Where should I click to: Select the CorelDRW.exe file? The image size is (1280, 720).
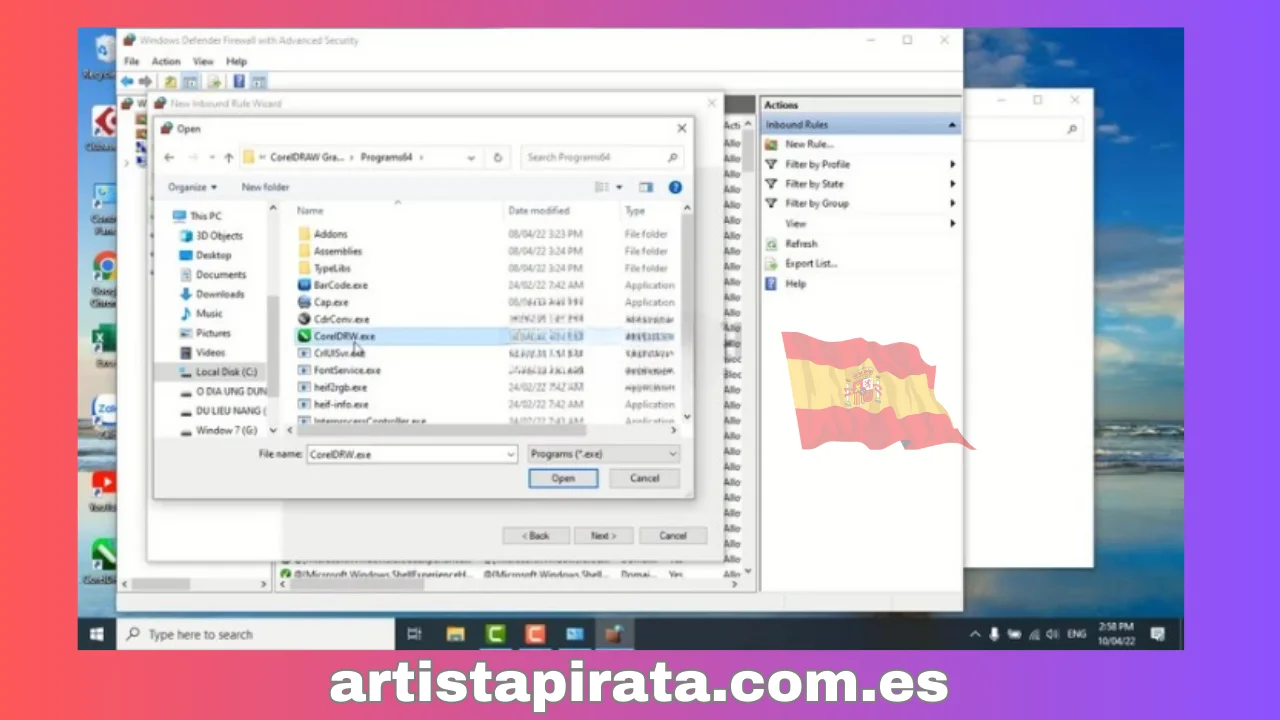pos(344,336)
